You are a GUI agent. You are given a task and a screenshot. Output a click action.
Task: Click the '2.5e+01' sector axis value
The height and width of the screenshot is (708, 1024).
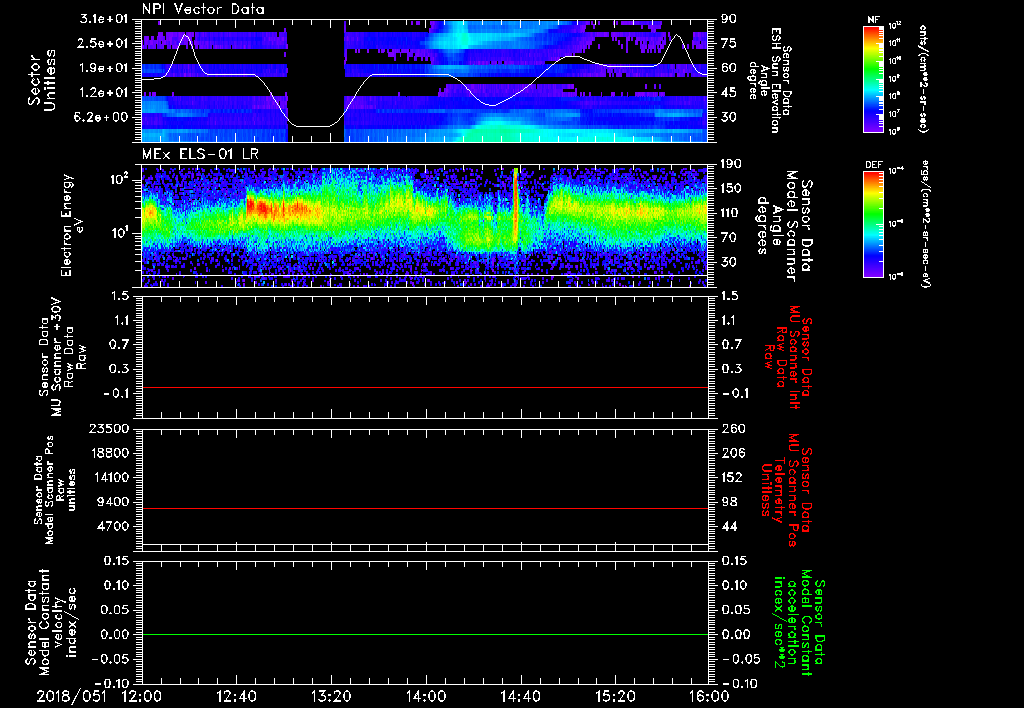[104, 43]
